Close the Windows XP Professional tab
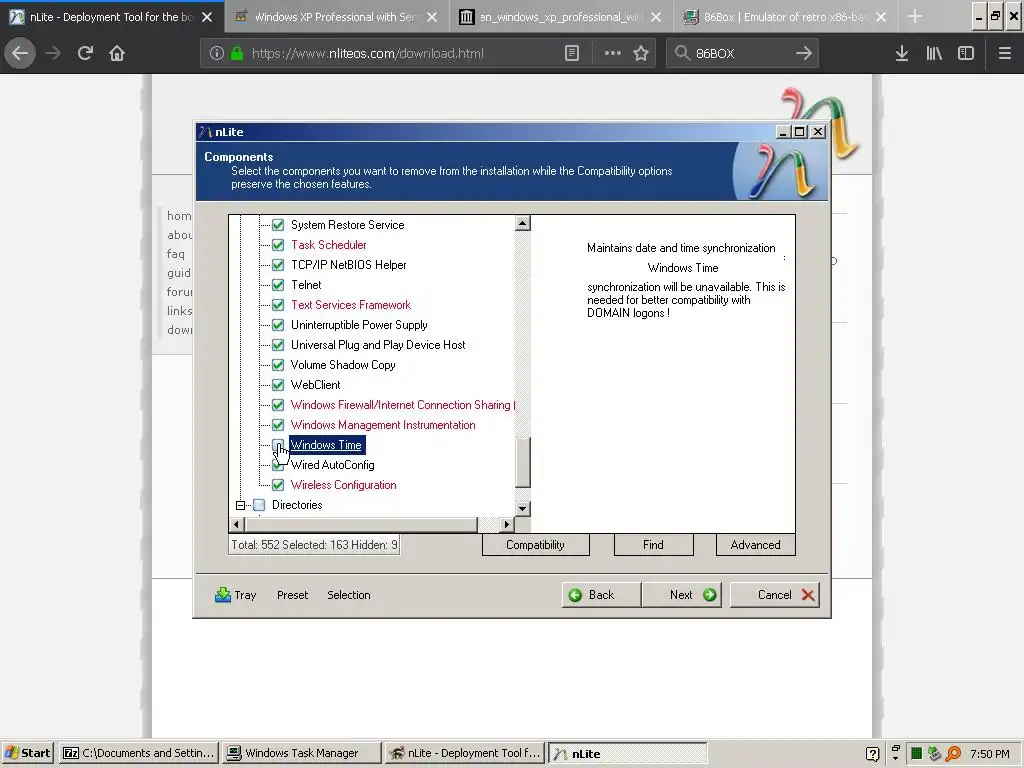This screenshot has width=1024, height=768. point(432,17)
